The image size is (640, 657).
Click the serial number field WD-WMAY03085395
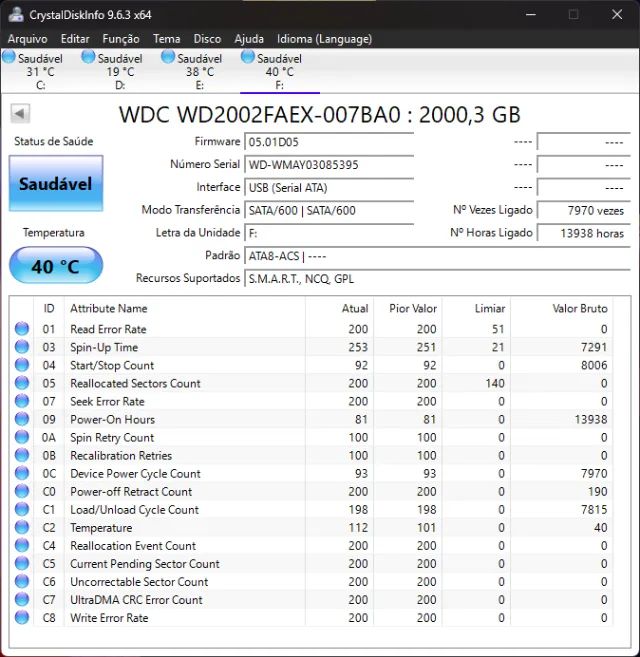[x=329, y=165]
